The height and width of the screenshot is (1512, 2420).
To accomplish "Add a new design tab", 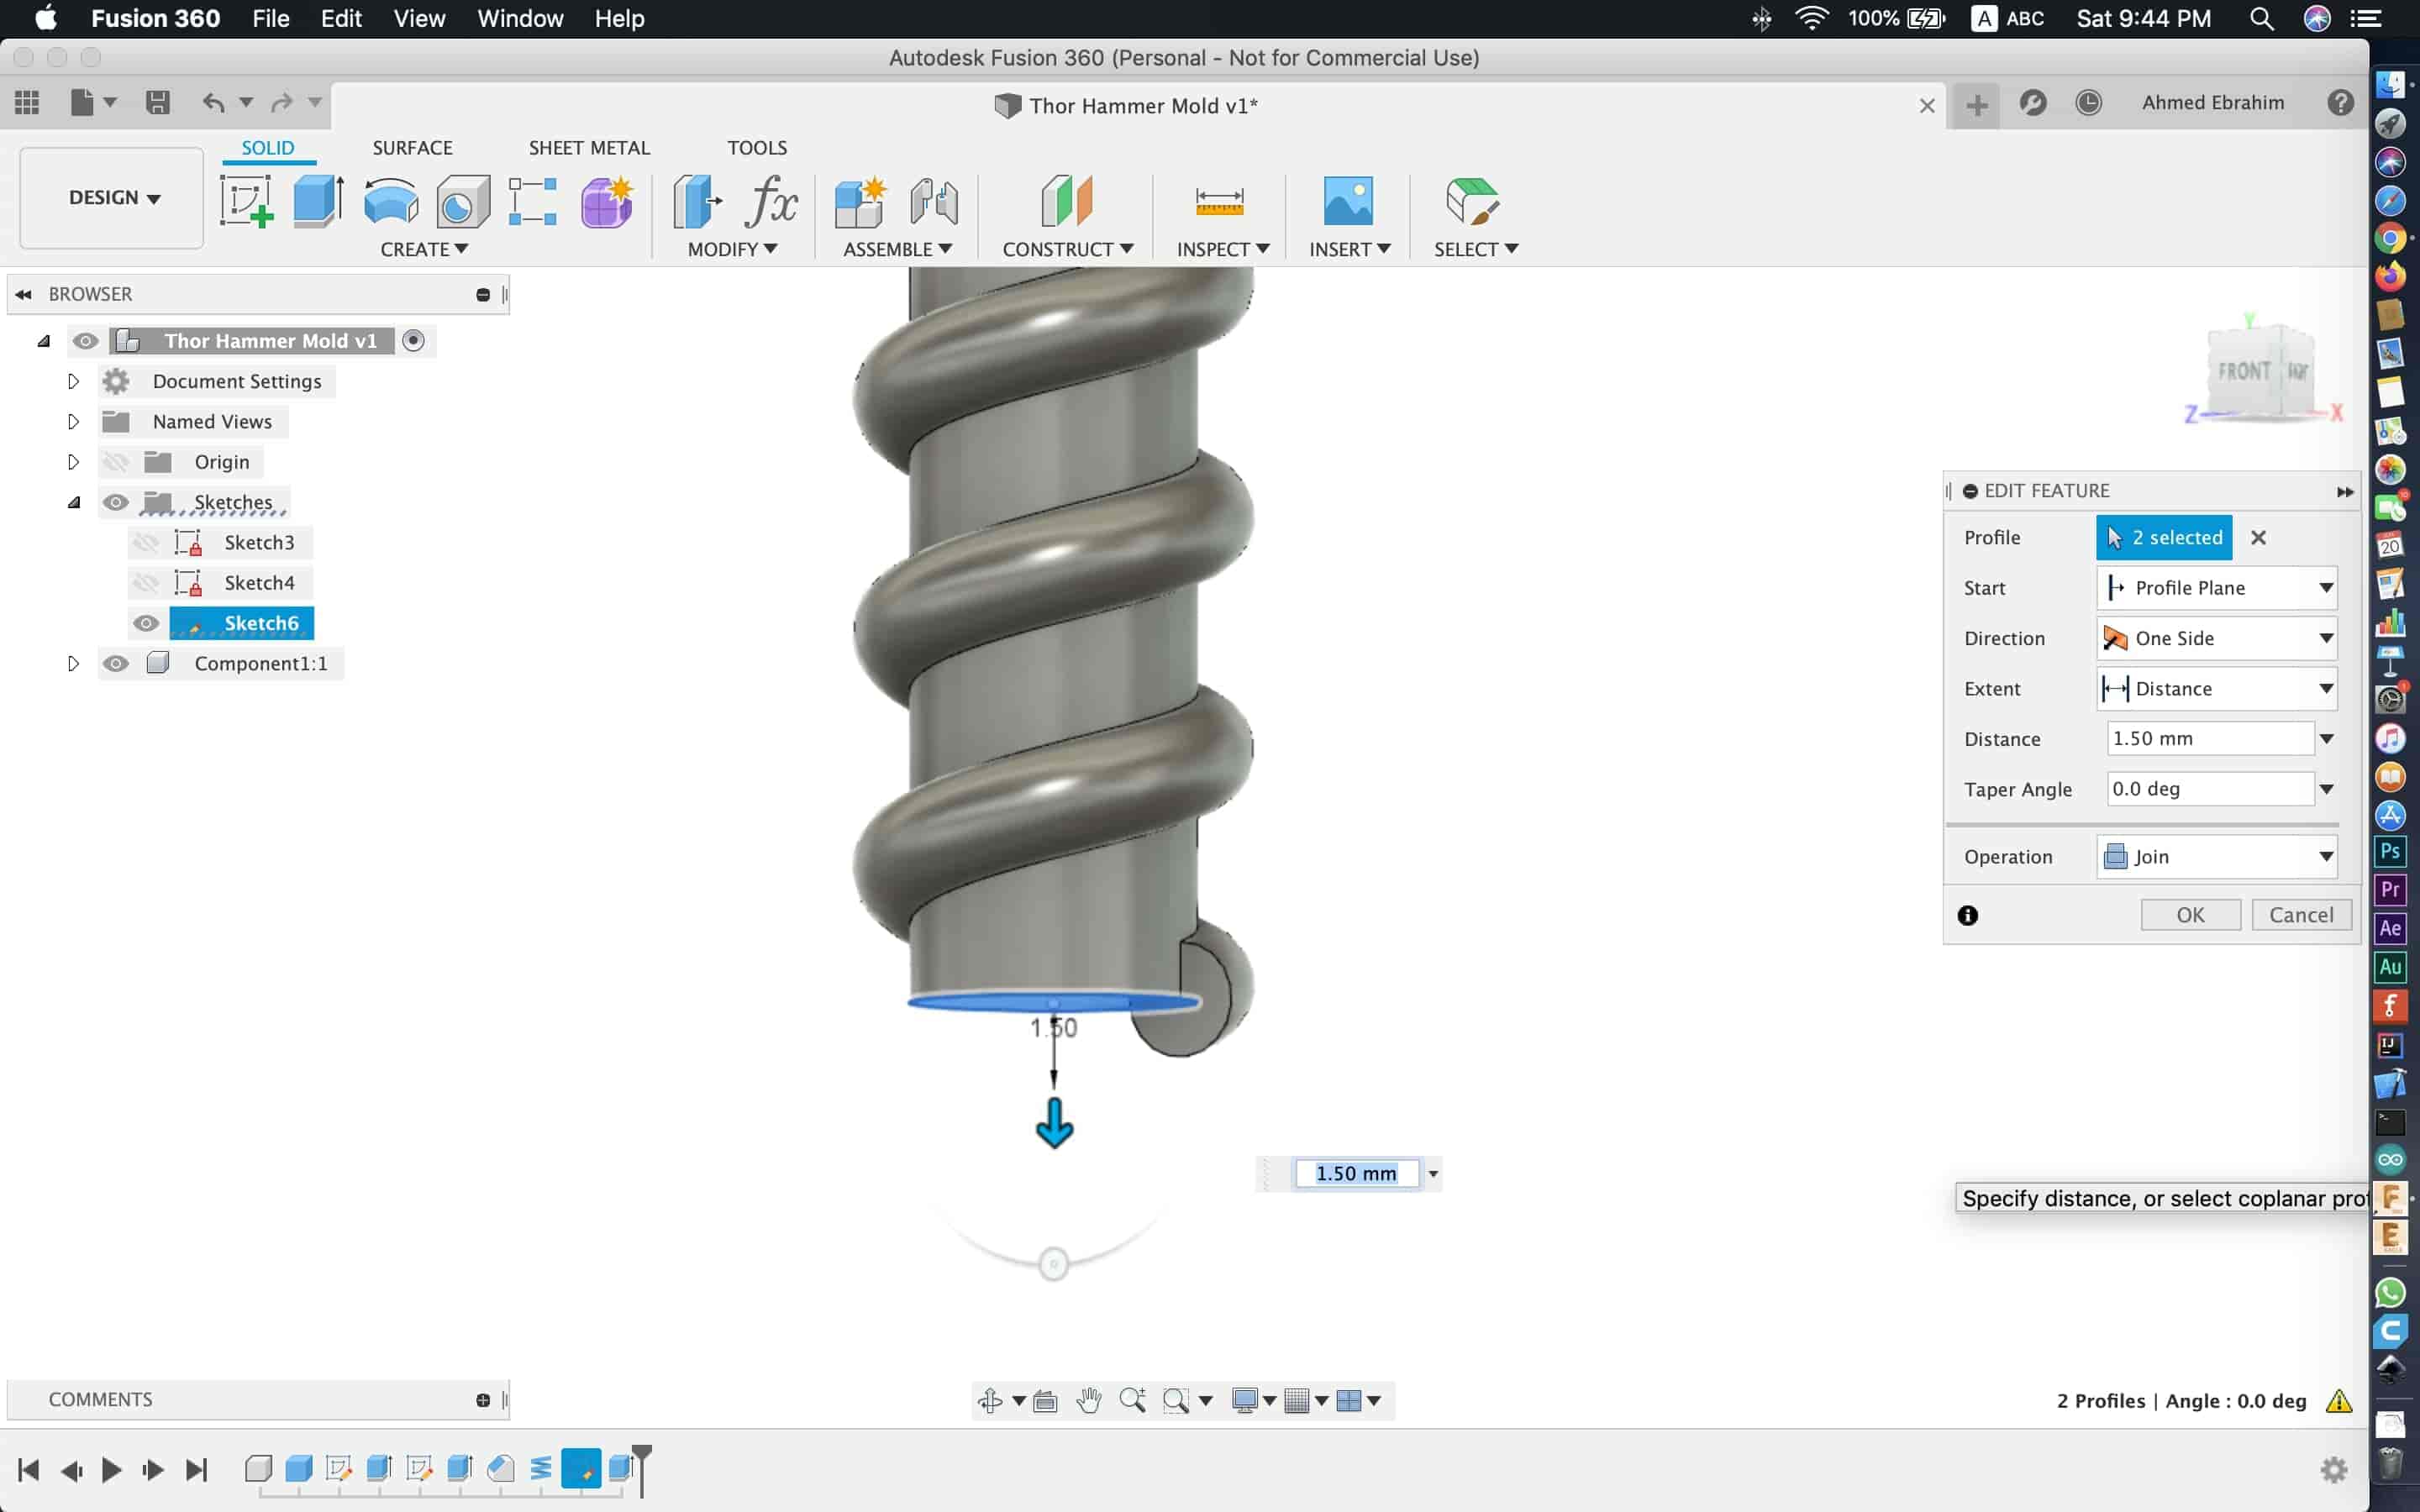I will [1976, 105].
